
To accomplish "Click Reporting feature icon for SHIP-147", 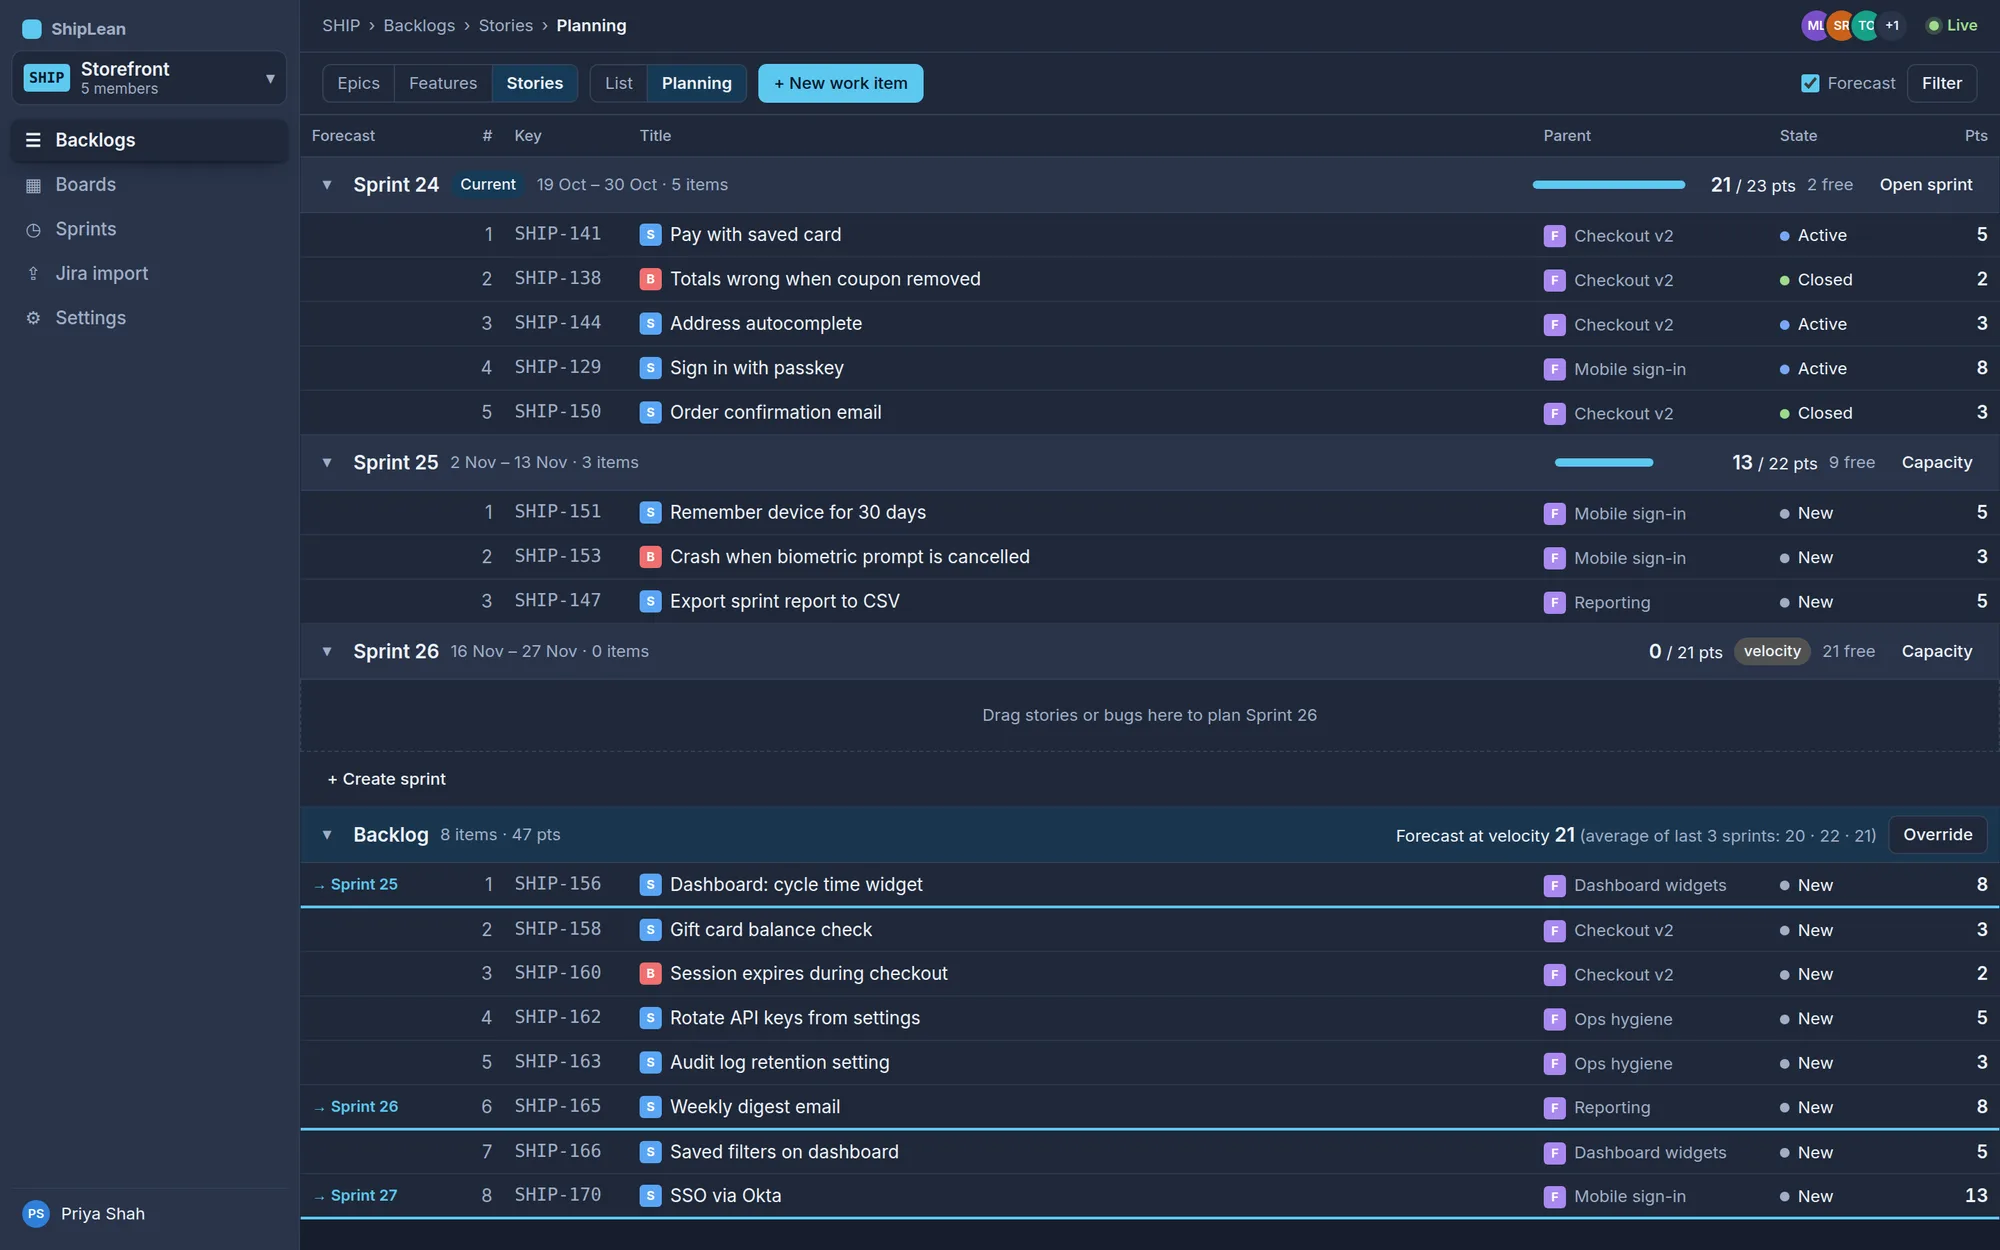I will click(x=1554, y=602).
